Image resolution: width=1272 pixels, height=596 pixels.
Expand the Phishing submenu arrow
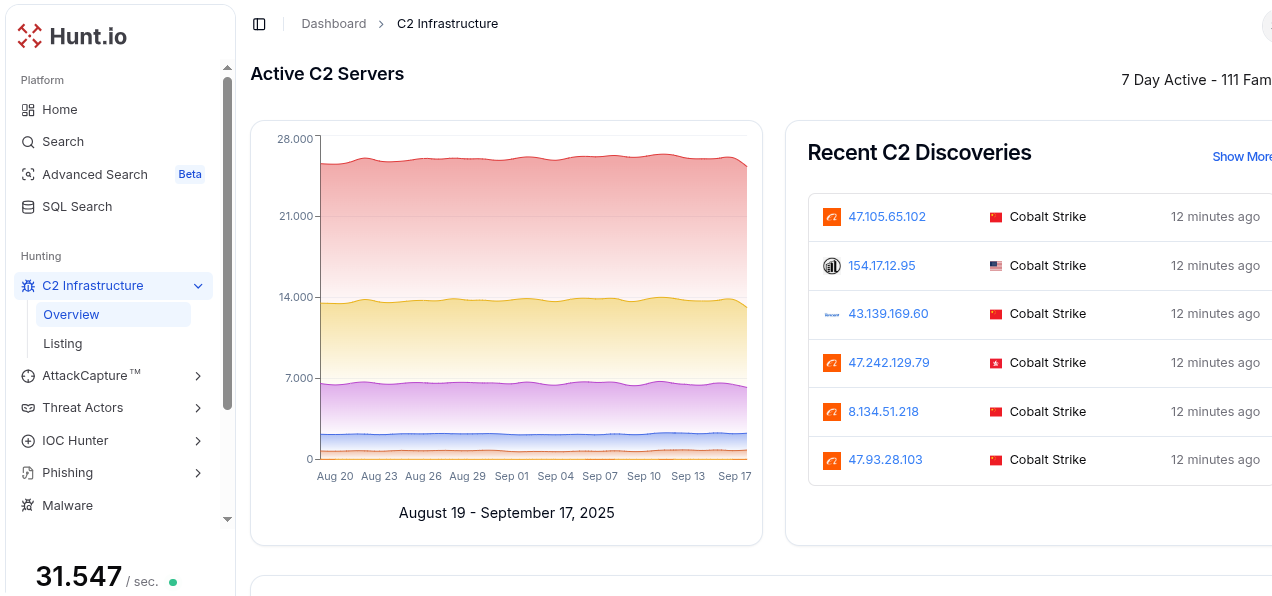click(198, 473)
